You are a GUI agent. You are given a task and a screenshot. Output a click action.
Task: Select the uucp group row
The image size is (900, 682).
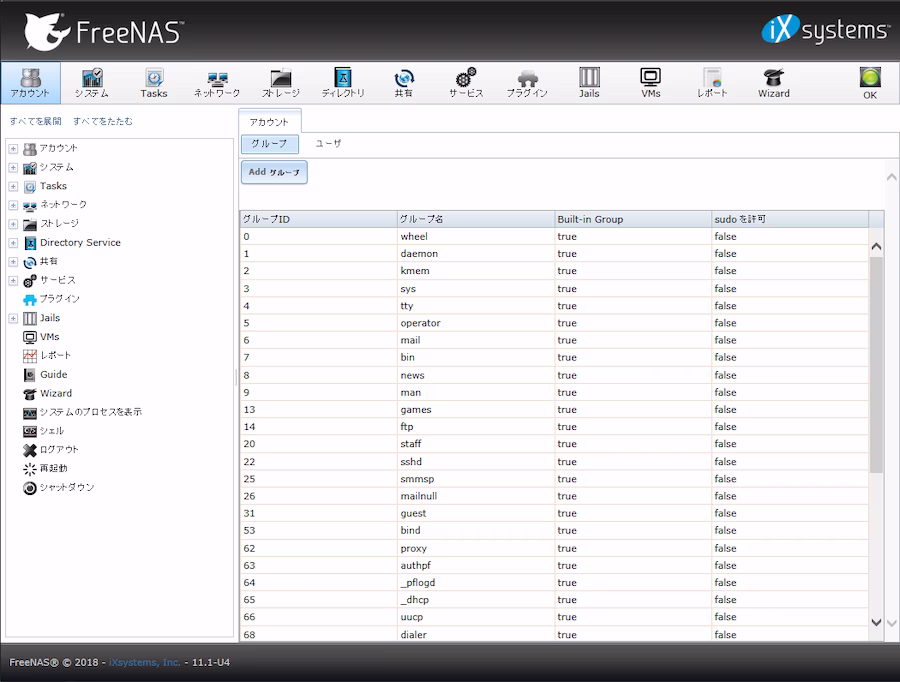coord(554,617)
